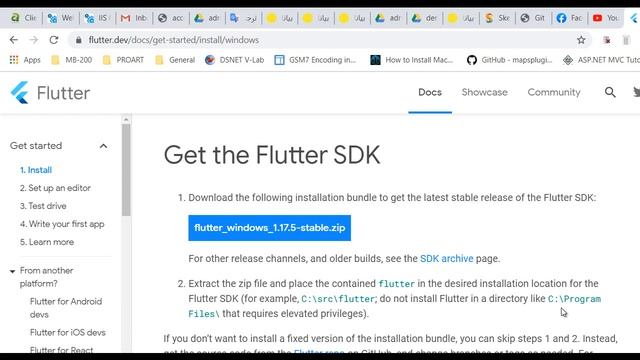Click the red extension icon beside the star

click(607, 40)
